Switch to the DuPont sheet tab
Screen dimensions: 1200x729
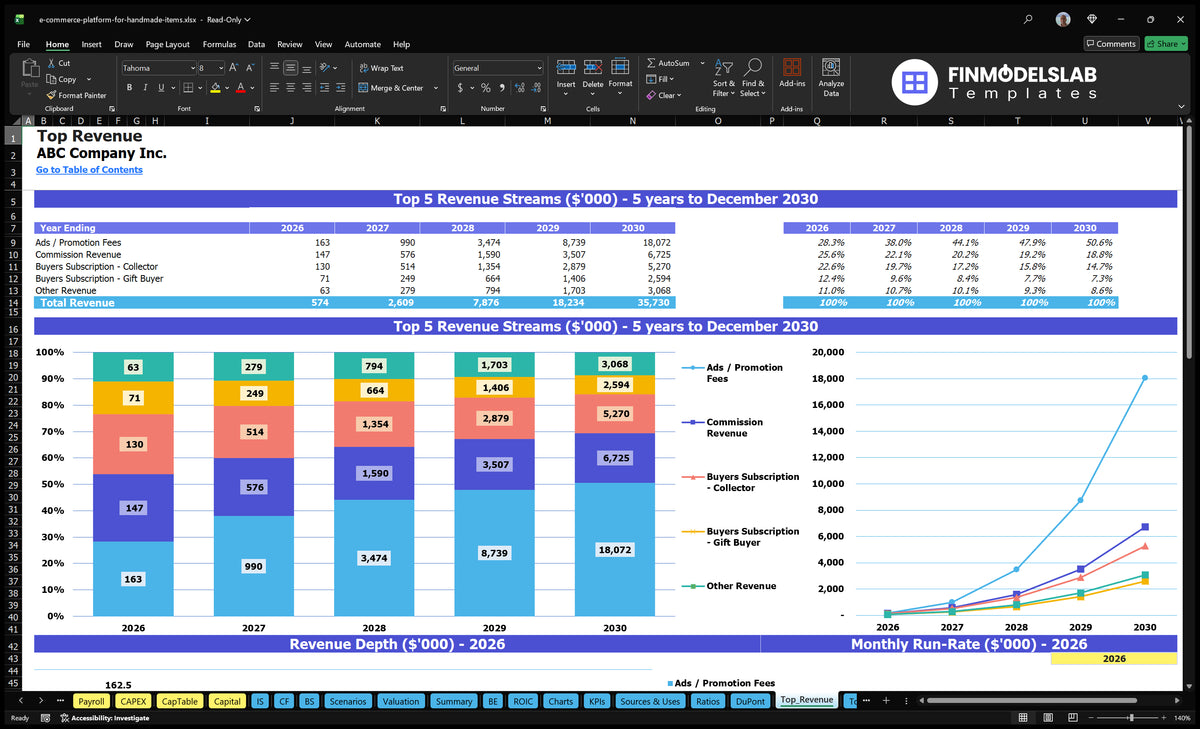coord(749,701)
